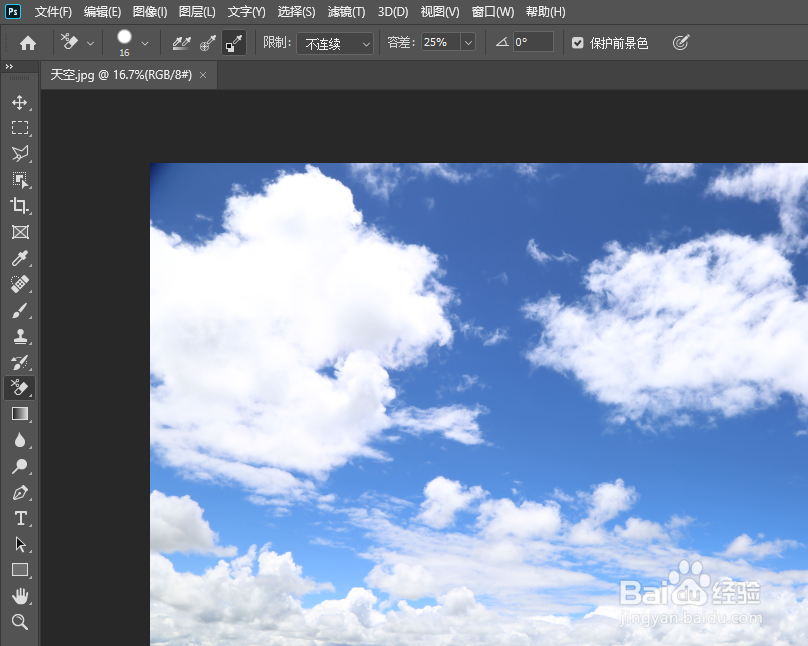
Task: Toggle pressure-for-size icon in options bar
Action: (x=681, y=42)
